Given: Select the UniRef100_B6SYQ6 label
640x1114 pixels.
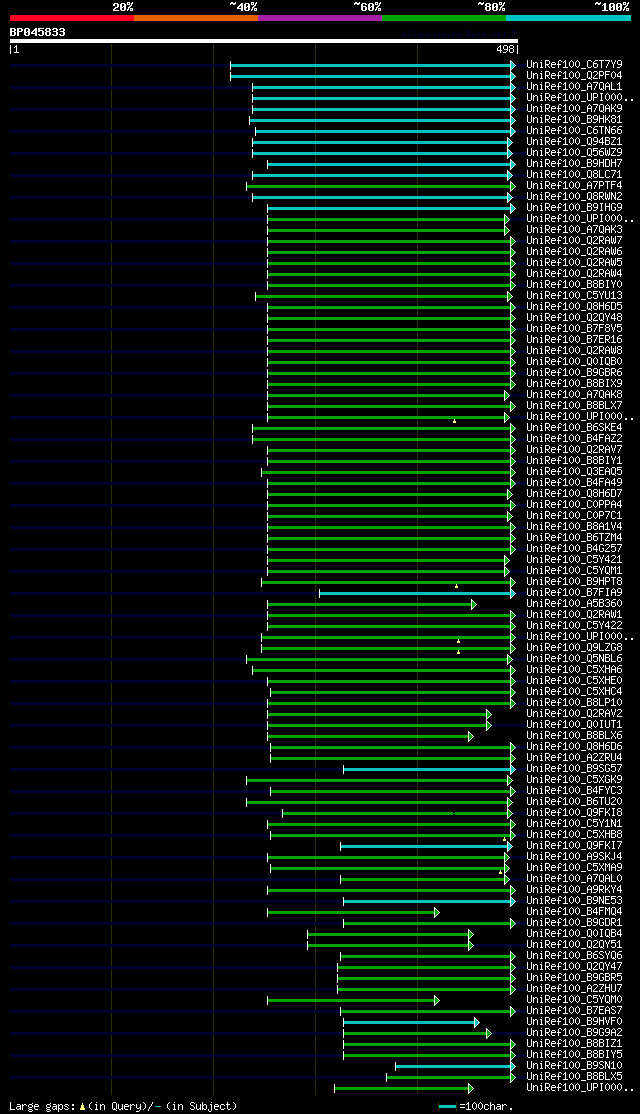Looking at the screenshot, I should 575,956.
